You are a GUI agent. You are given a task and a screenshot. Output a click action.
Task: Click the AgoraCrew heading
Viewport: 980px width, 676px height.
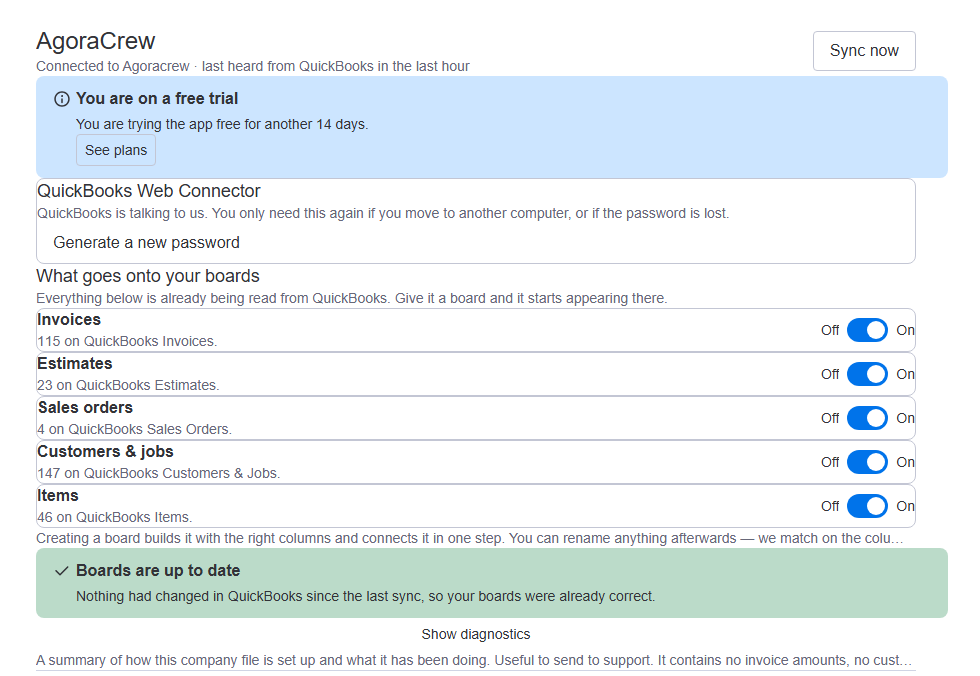point(96,41)
